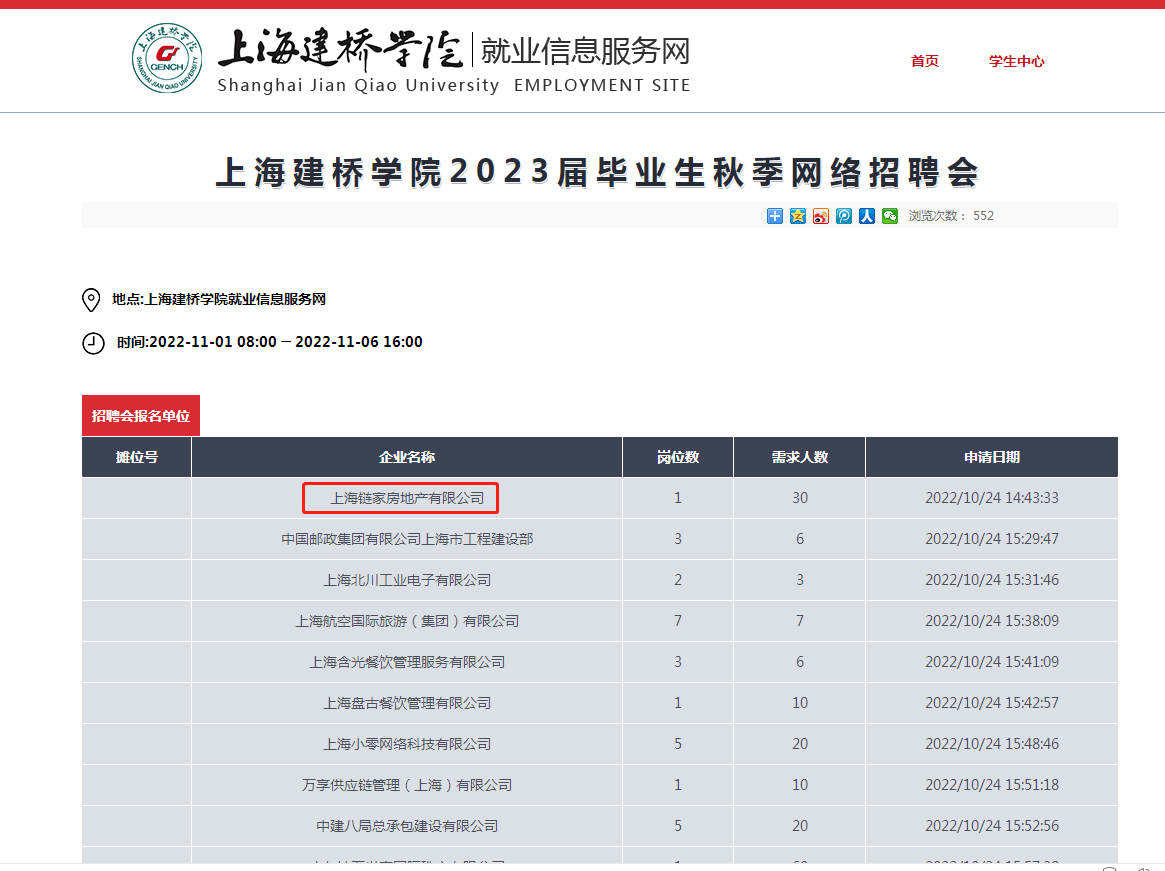Open more sharing options with the plus icon
Screen dimensions: 1165x871
[x=774, y=216]
